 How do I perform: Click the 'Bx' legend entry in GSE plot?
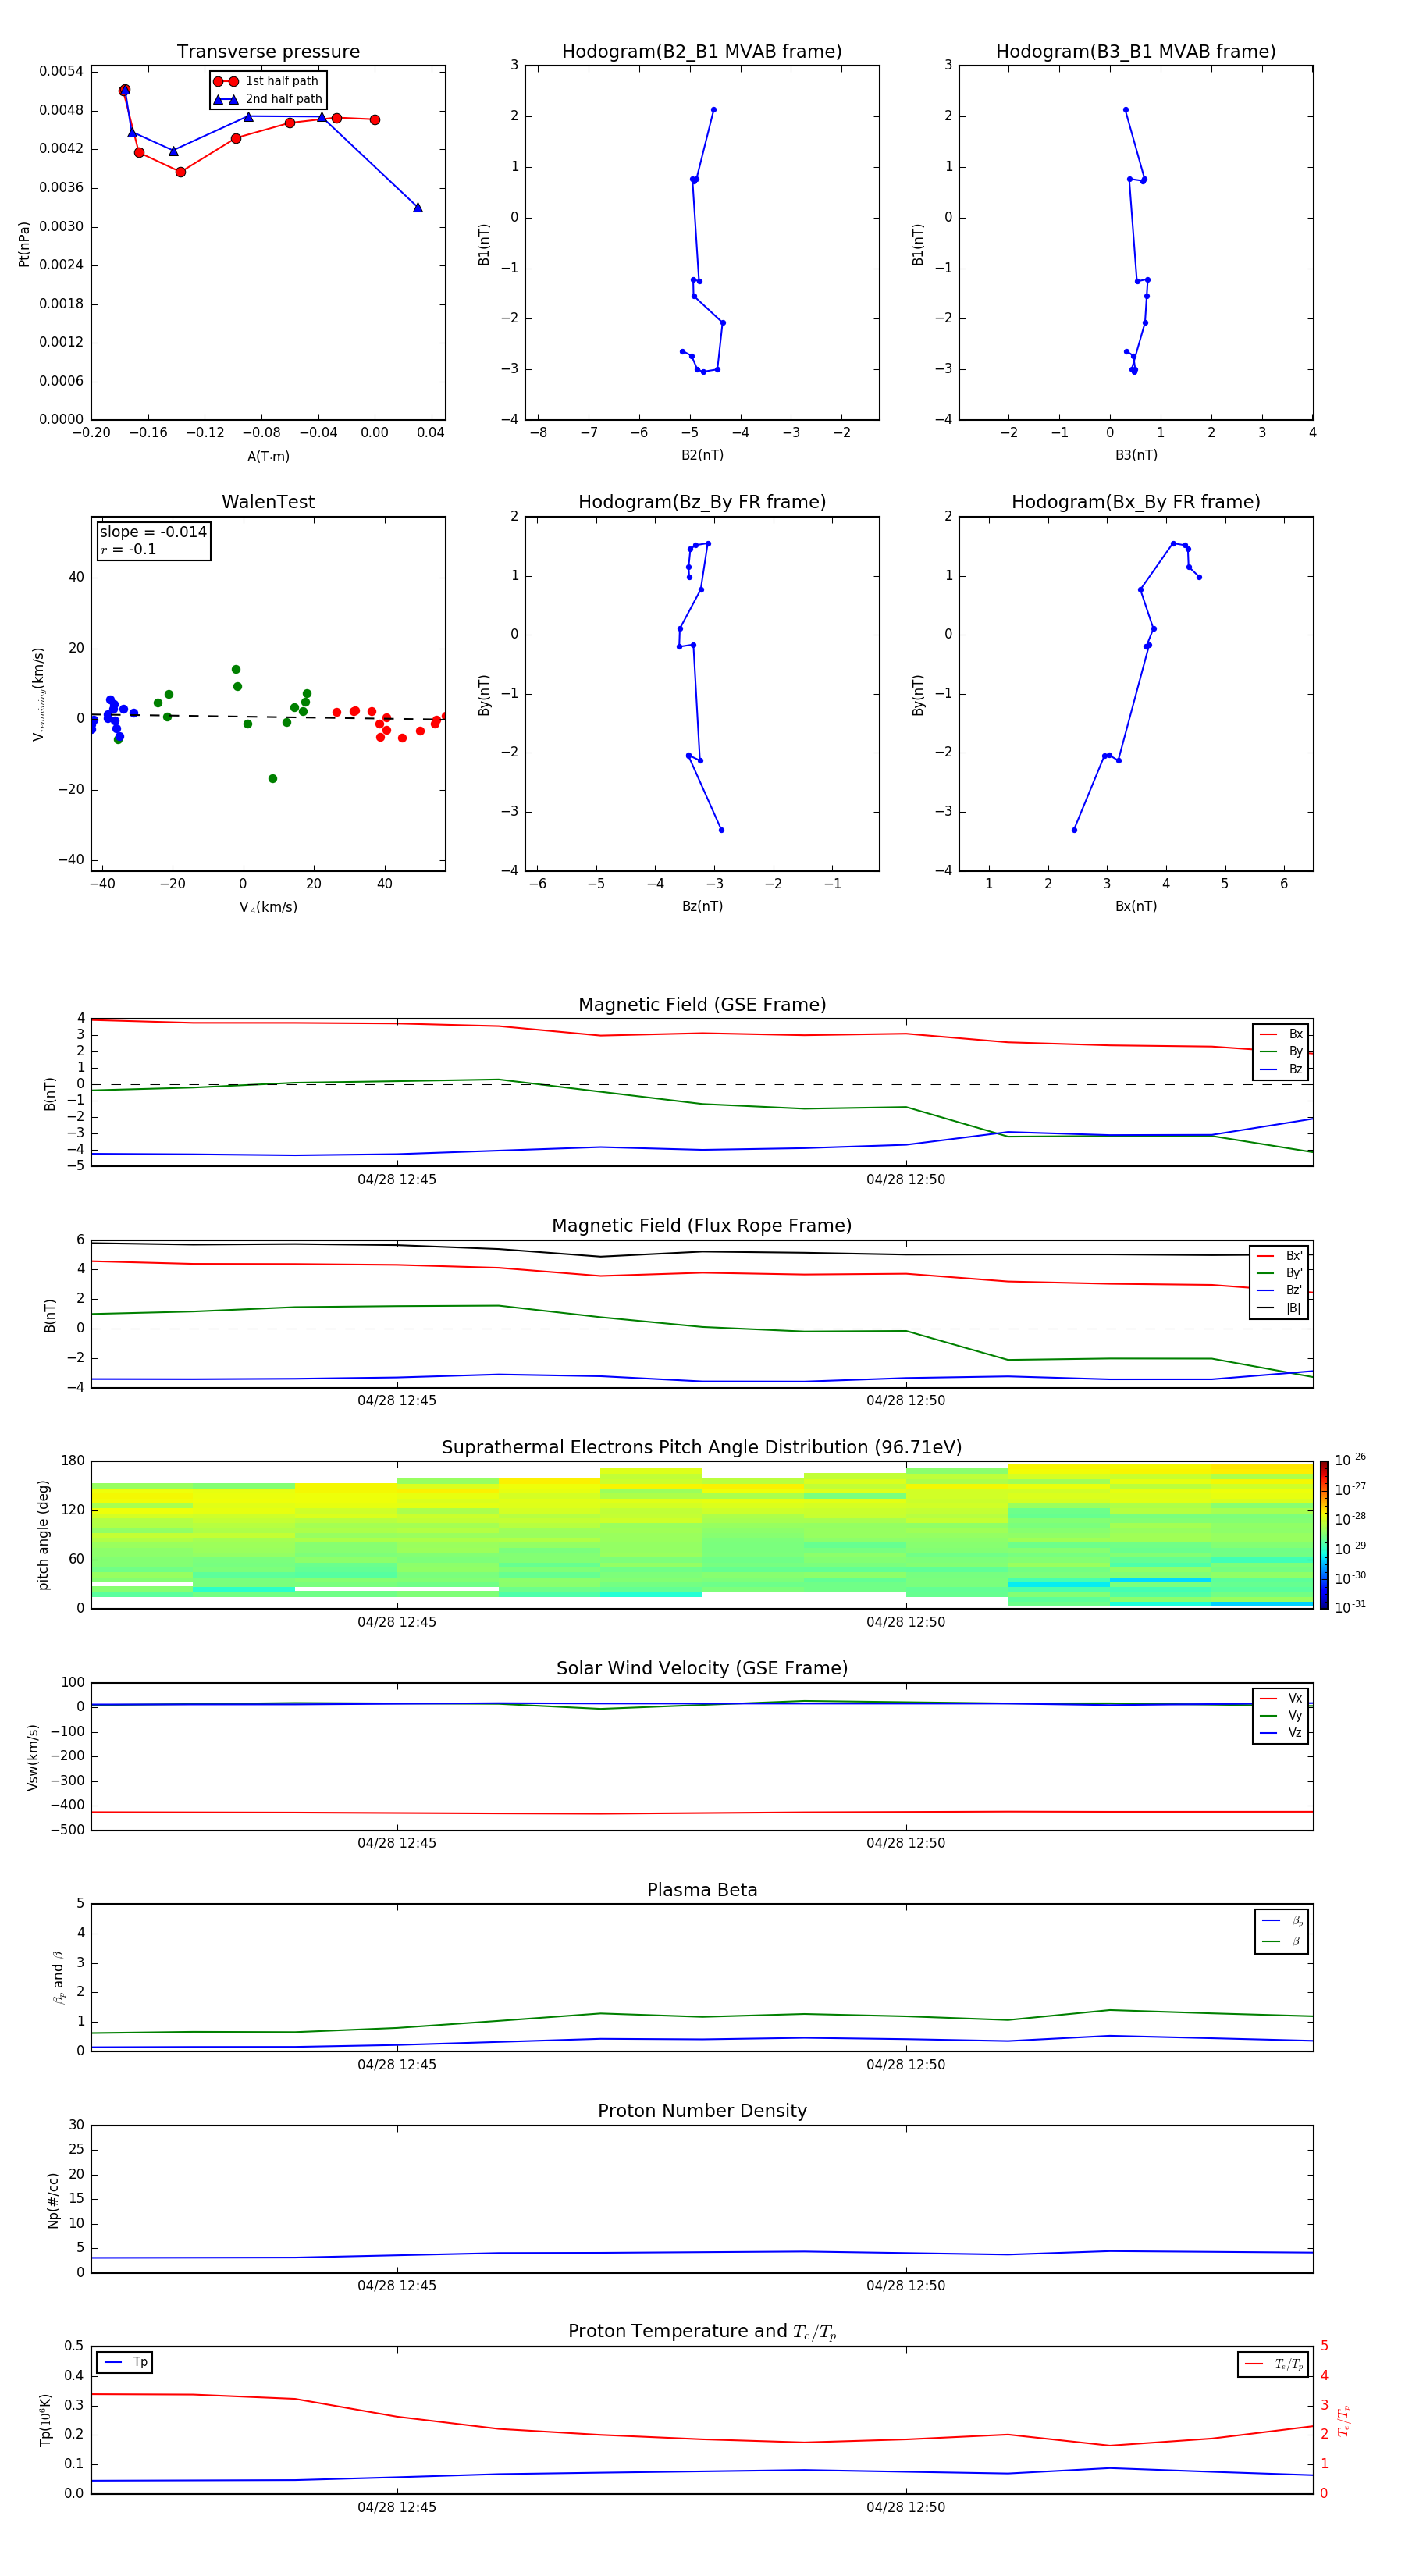pyautogui.click(x=1281, y=1034)
